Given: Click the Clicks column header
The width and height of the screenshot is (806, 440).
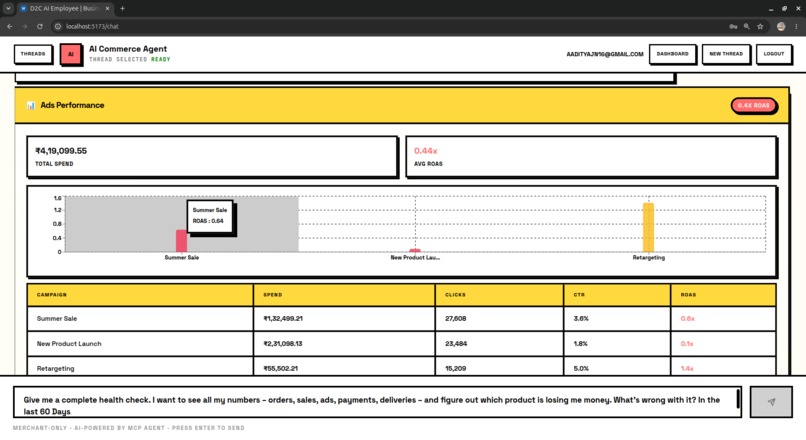Looking at the screenshot, I should pos(500,295).
